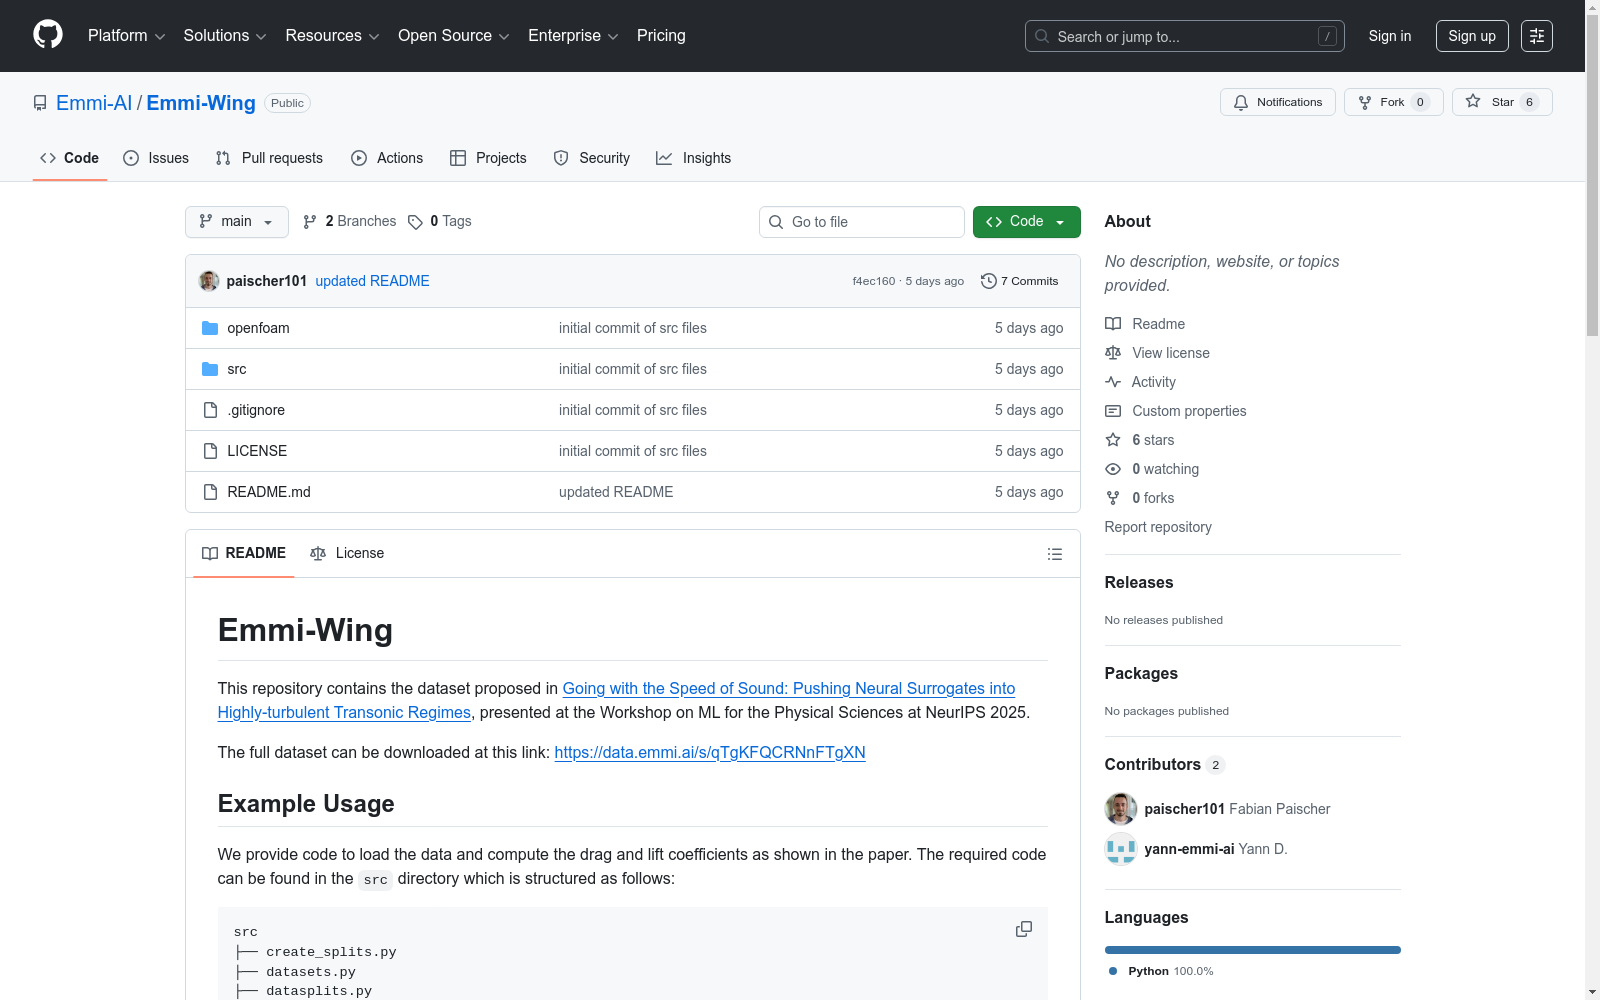Viewport: 1600px width, 1000px height.
Task: Click the README.md file icon
Action: click(210, 492)
